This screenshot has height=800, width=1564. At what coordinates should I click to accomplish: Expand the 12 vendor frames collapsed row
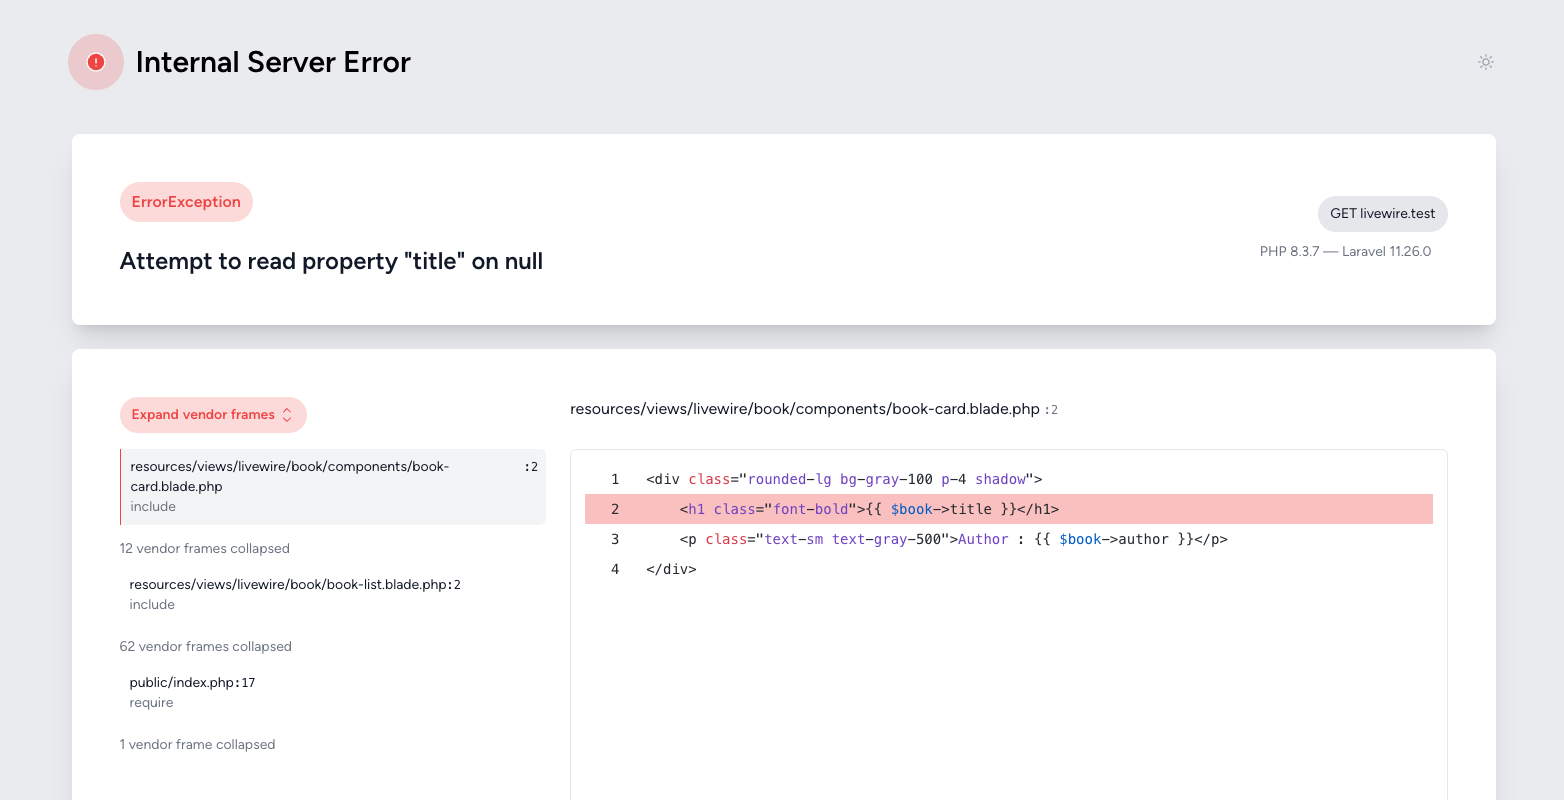tap(205, 549)
